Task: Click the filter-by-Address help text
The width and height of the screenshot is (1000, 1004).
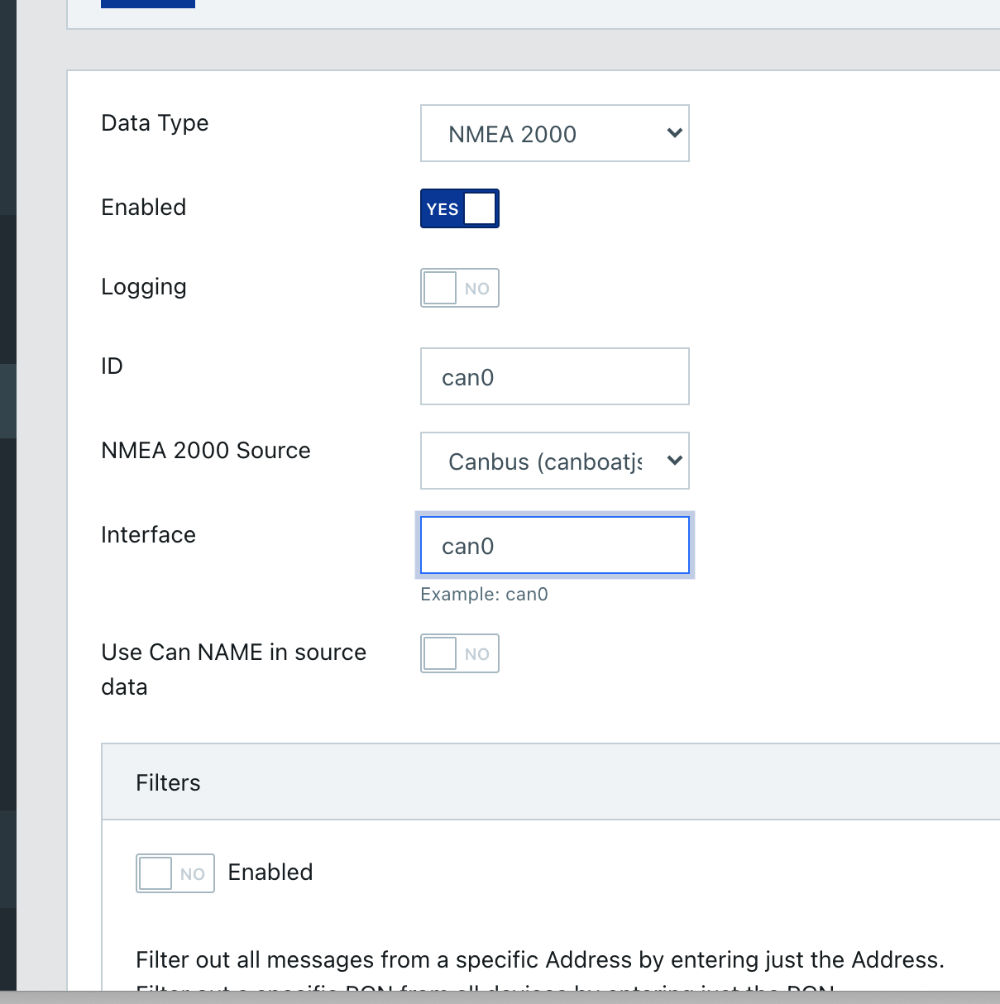Action: coord(540,961)
